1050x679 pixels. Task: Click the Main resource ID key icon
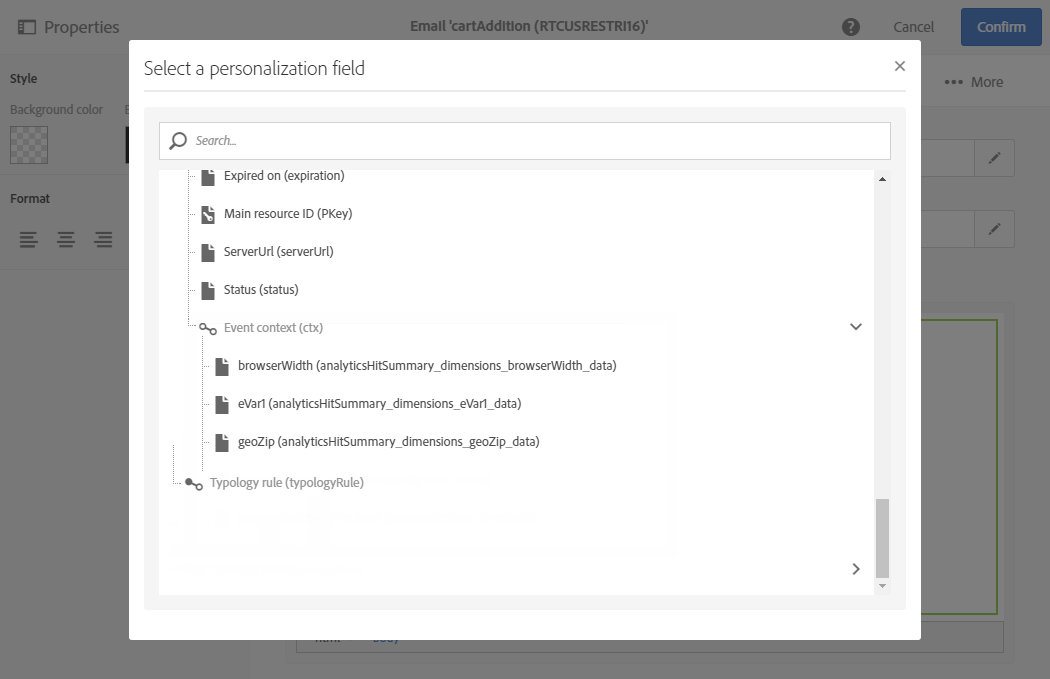(208, 214)
